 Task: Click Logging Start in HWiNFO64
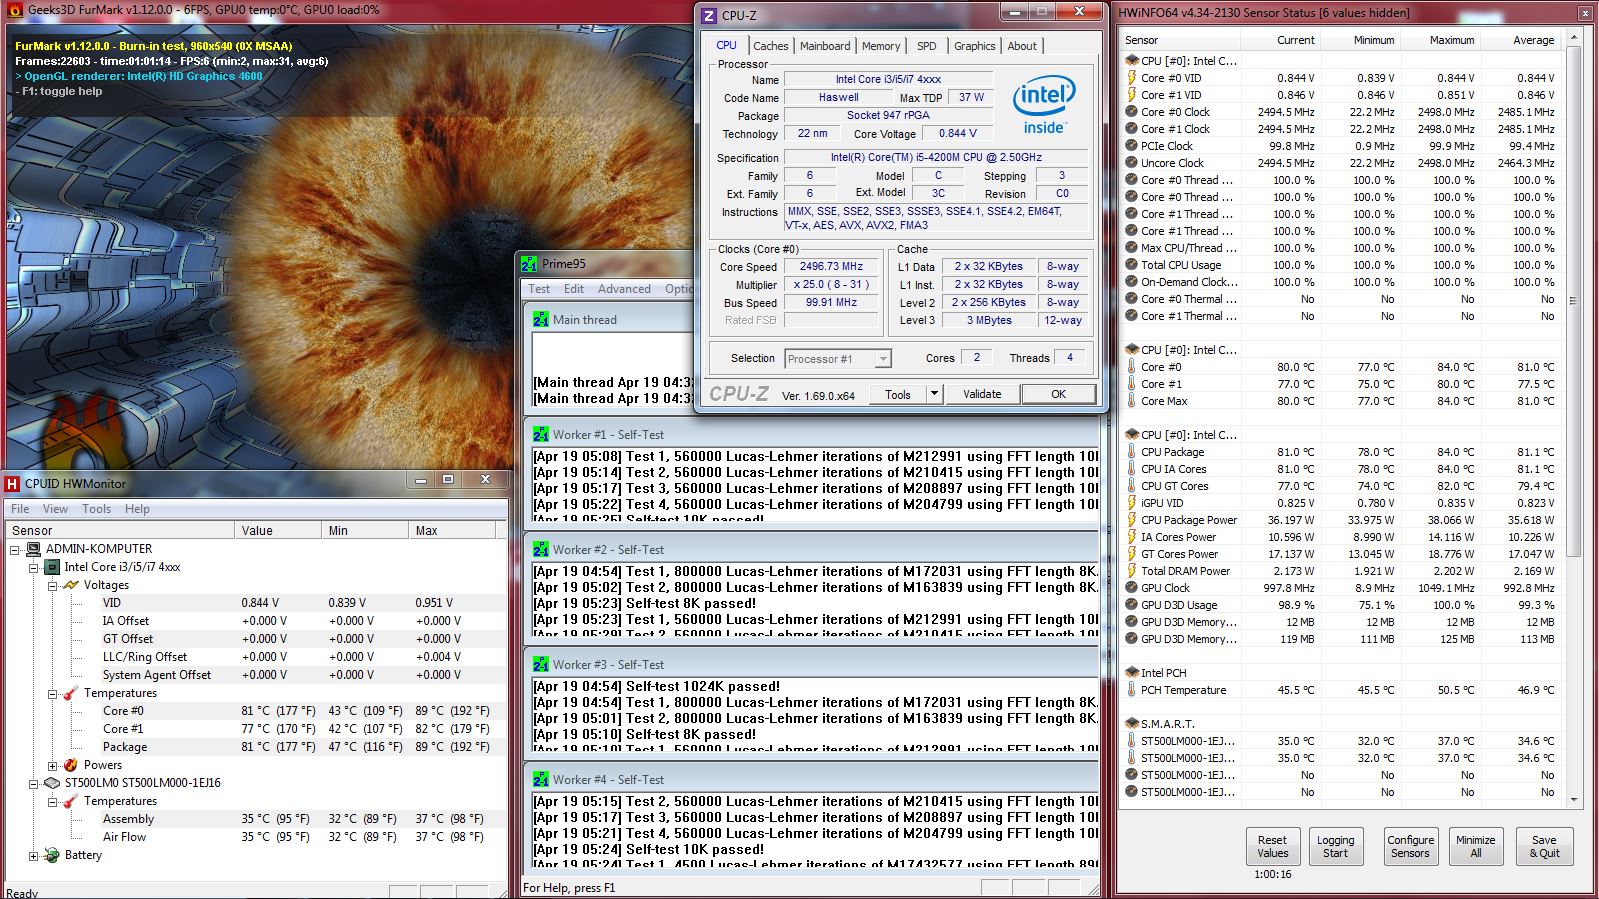(1335, 847)
